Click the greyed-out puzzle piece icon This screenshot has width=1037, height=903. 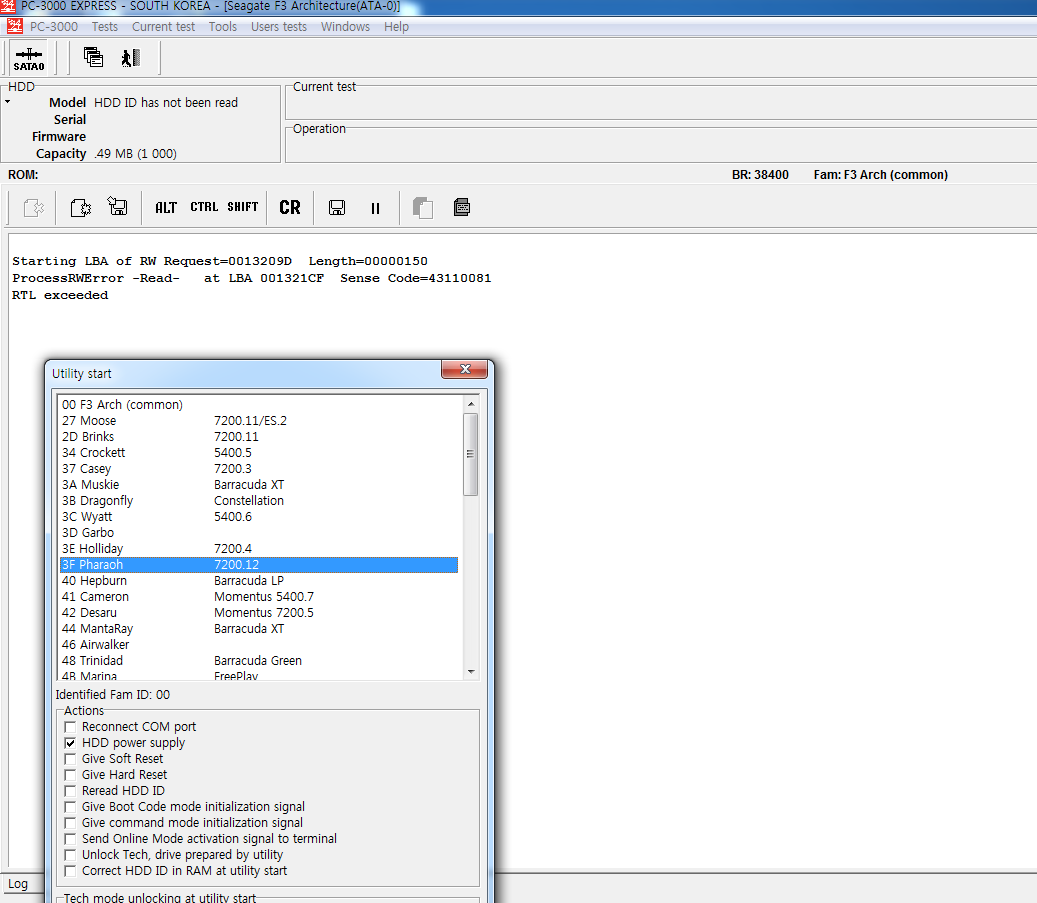[33, 208]
